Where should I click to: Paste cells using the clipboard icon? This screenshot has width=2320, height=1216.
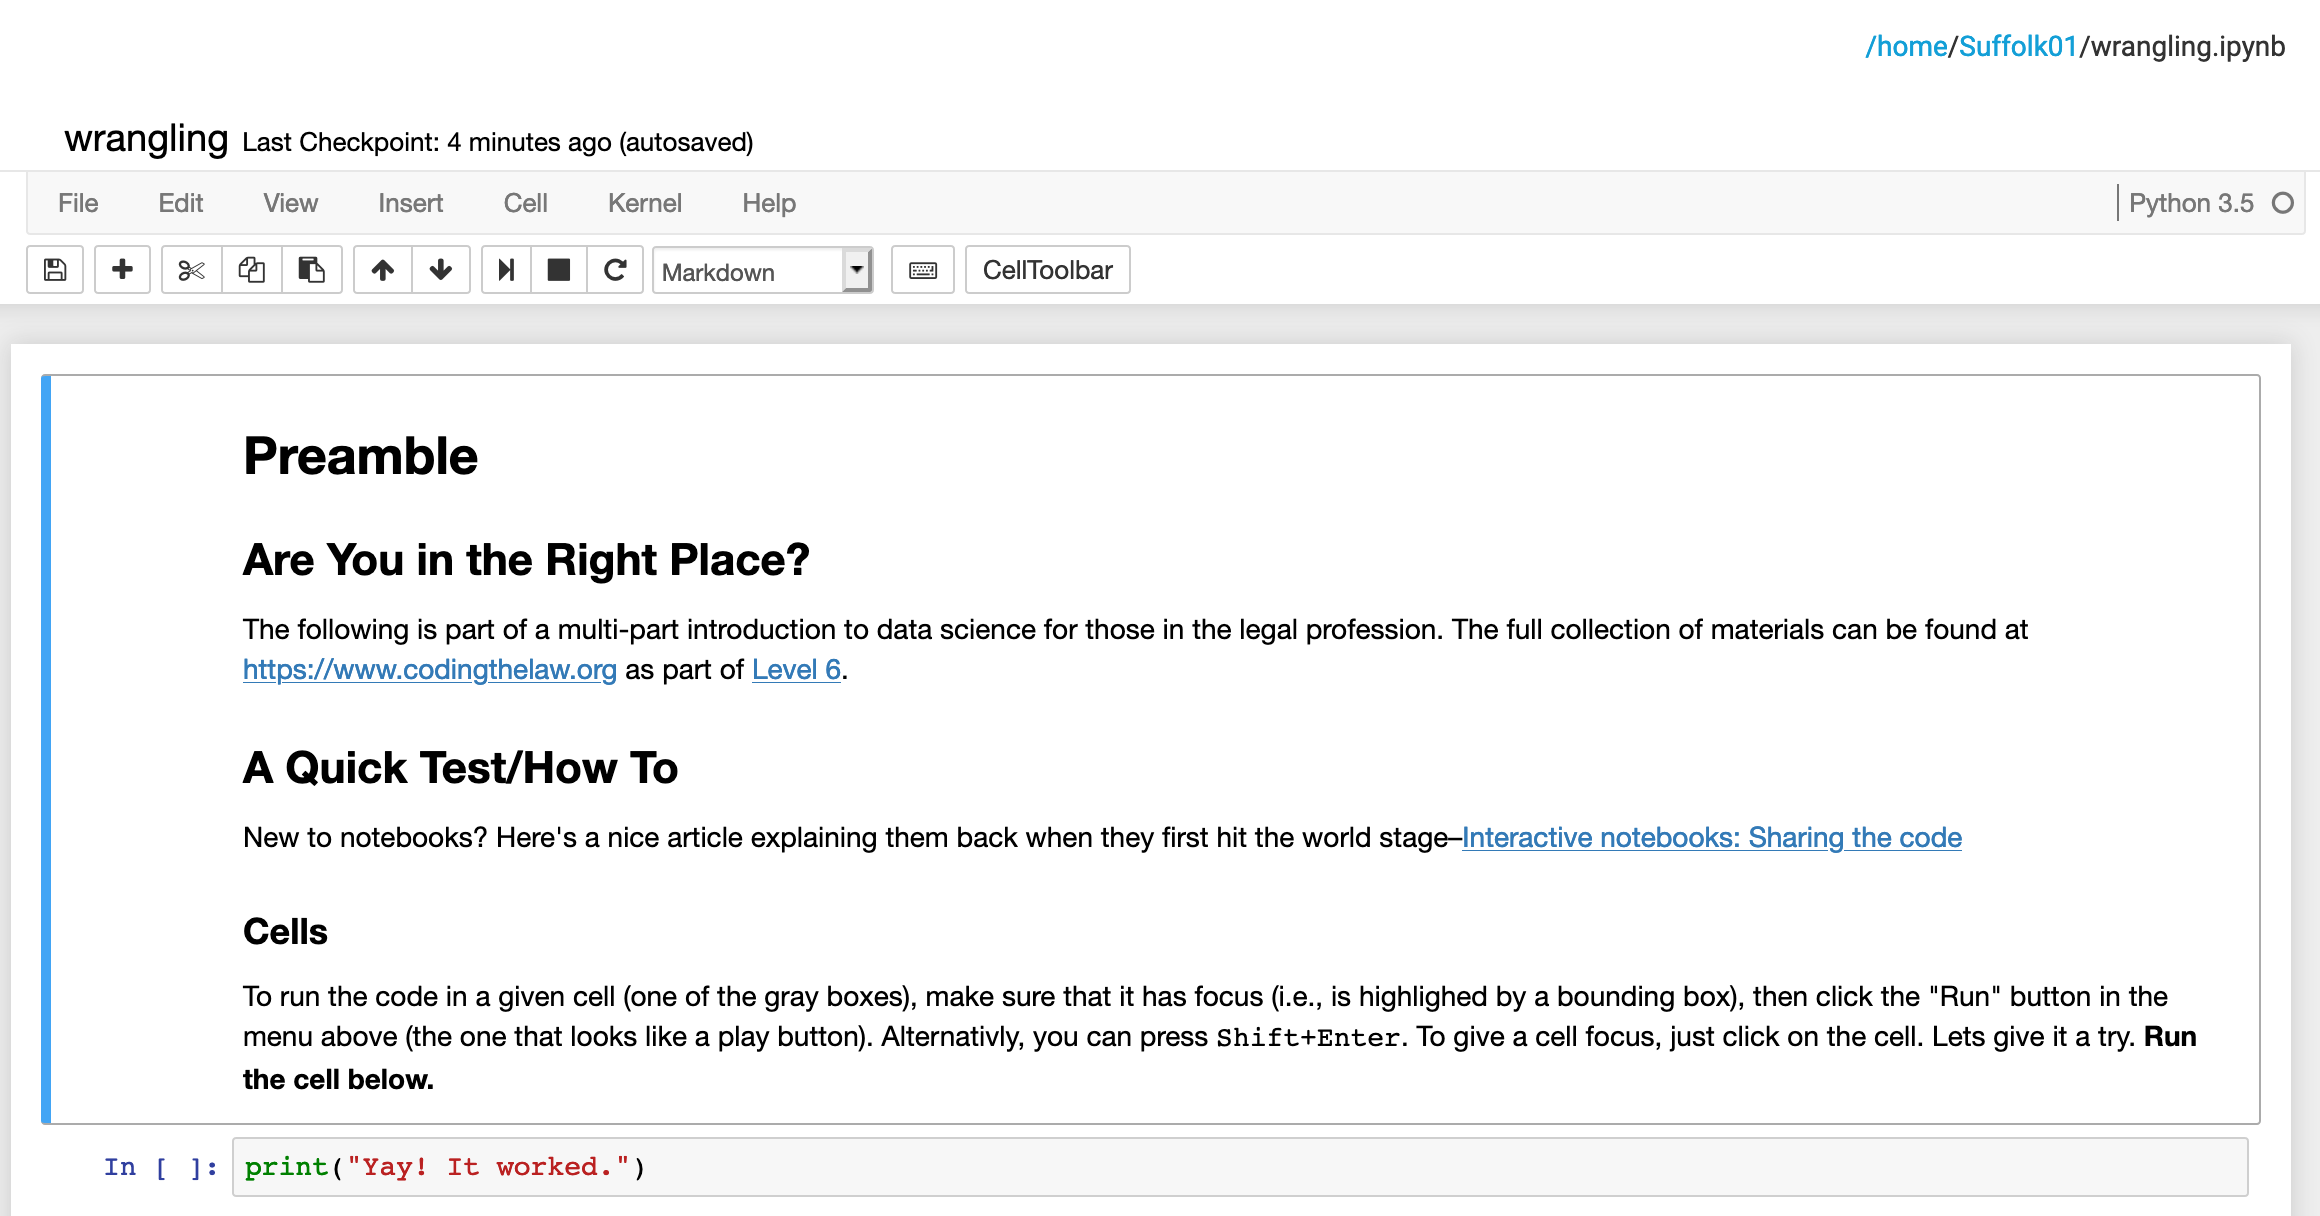[312, 270]
